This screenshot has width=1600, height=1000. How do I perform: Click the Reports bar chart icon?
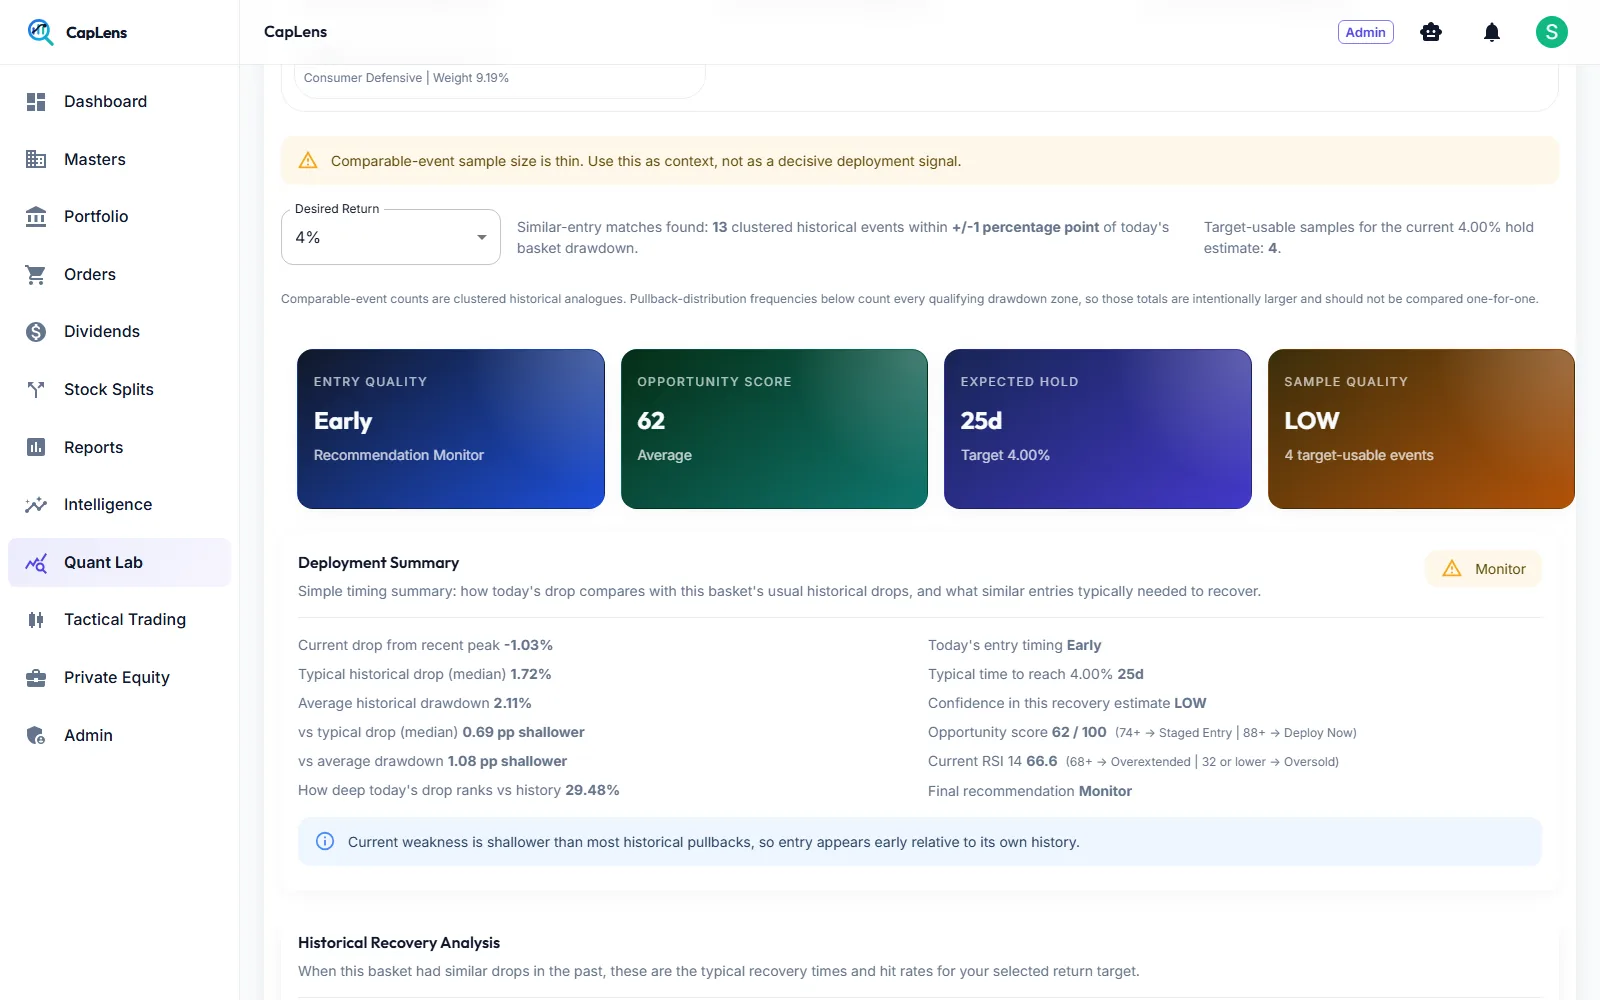(x=36, y=447)
